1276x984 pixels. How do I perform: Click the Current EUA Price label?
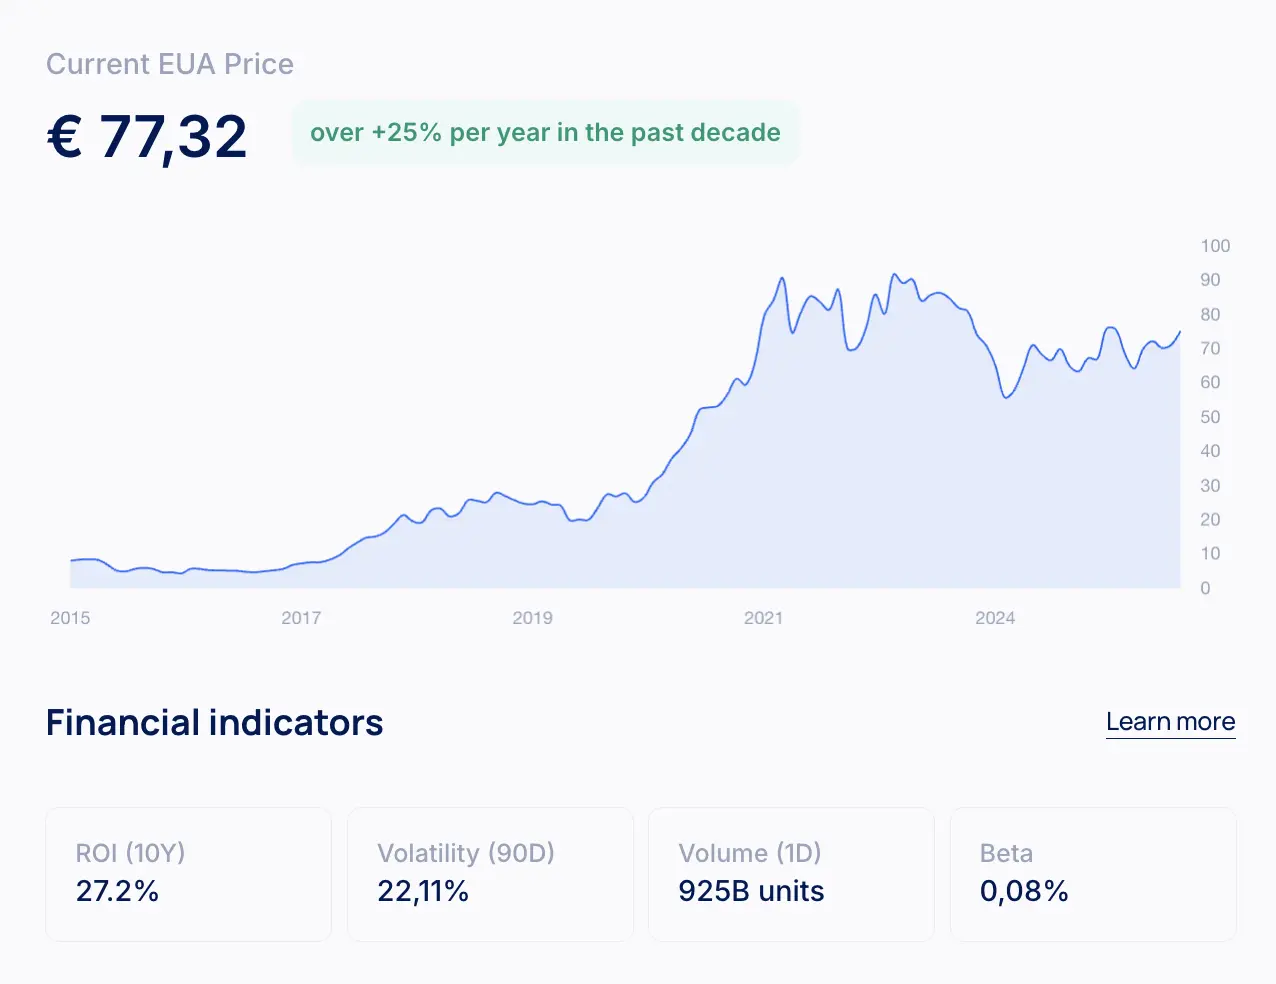tap(170, 64)
